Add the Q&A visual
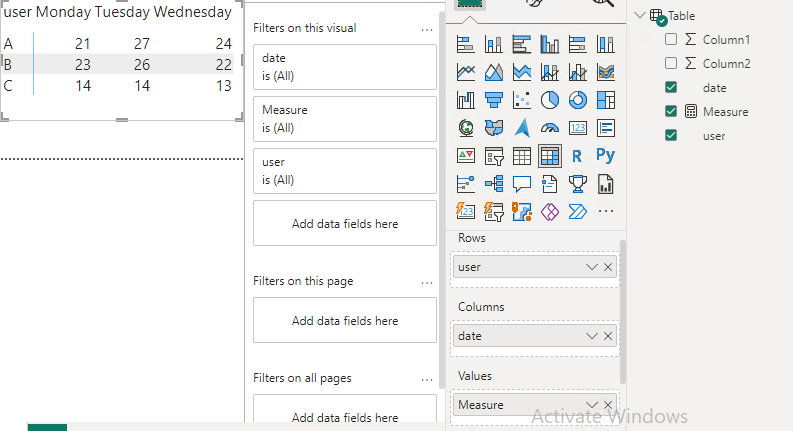 (521, 184)
